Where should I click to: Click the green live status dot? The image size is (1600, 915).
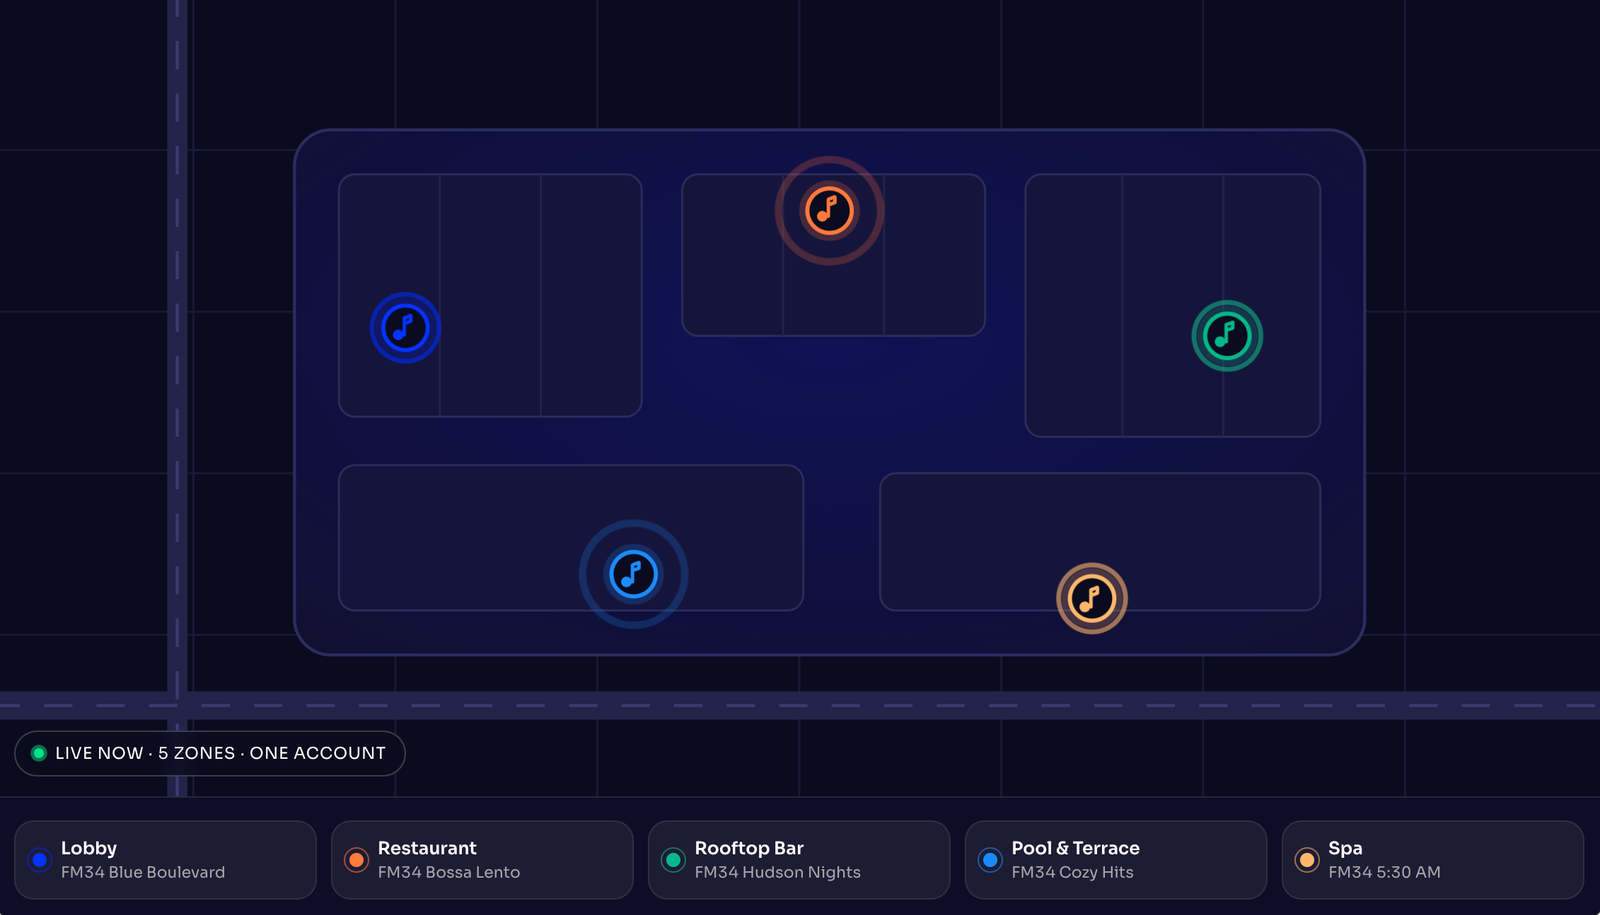coord(39,753)
